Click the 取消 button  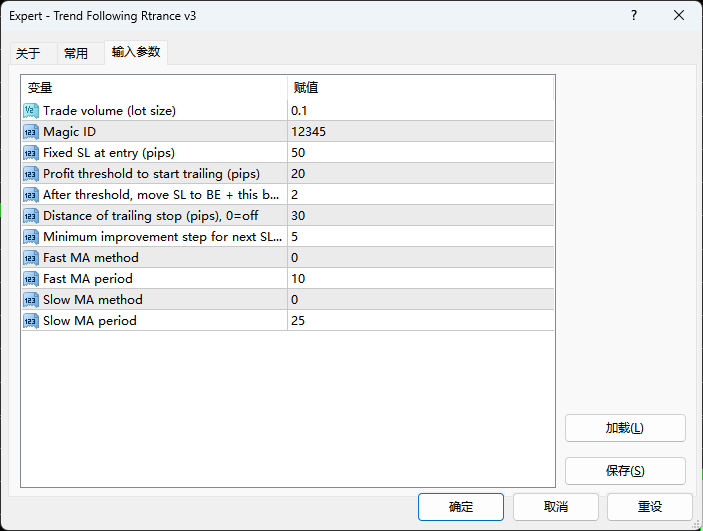[x=558, y=507]
